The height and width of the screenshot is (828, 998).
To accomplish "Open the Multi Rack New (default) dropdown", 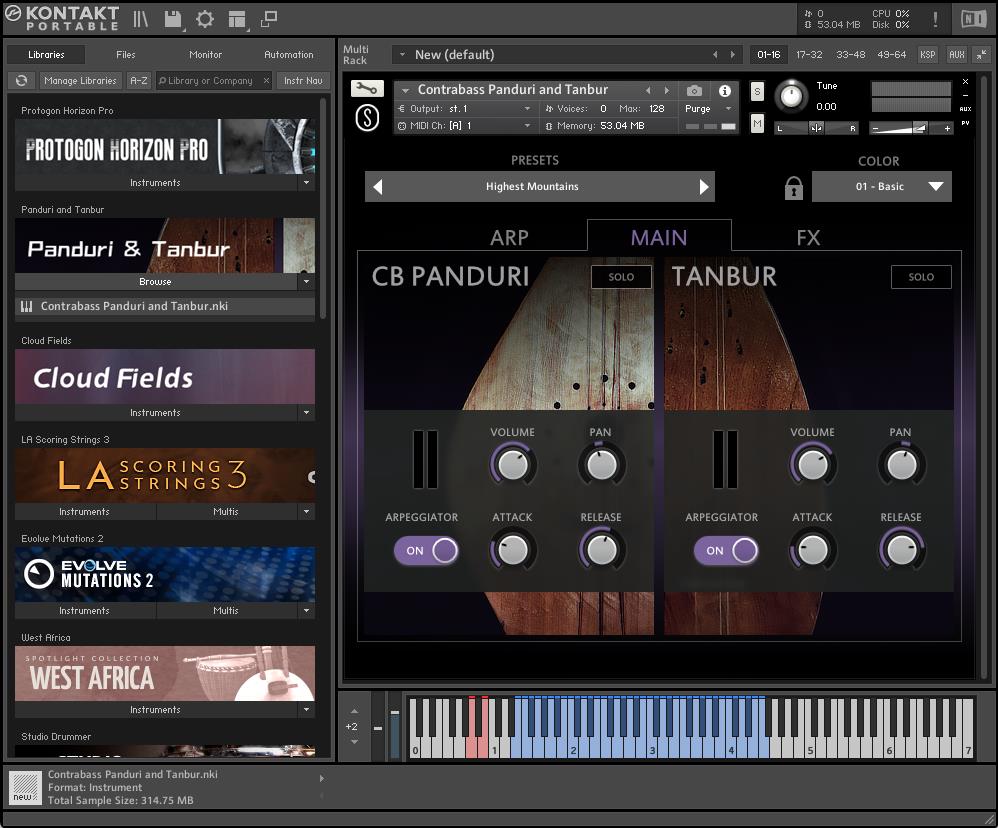I will [x=402, y=55].
